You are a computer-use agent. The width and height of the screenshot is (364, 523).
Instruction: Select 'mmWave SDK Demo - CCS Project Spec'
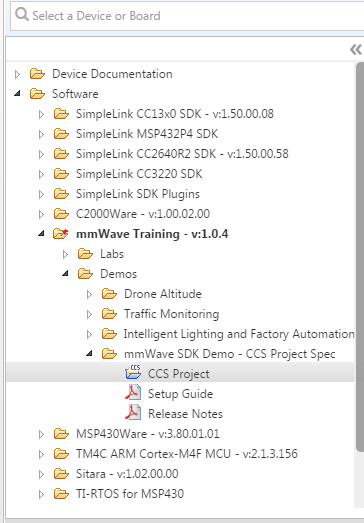click(230, 354)
